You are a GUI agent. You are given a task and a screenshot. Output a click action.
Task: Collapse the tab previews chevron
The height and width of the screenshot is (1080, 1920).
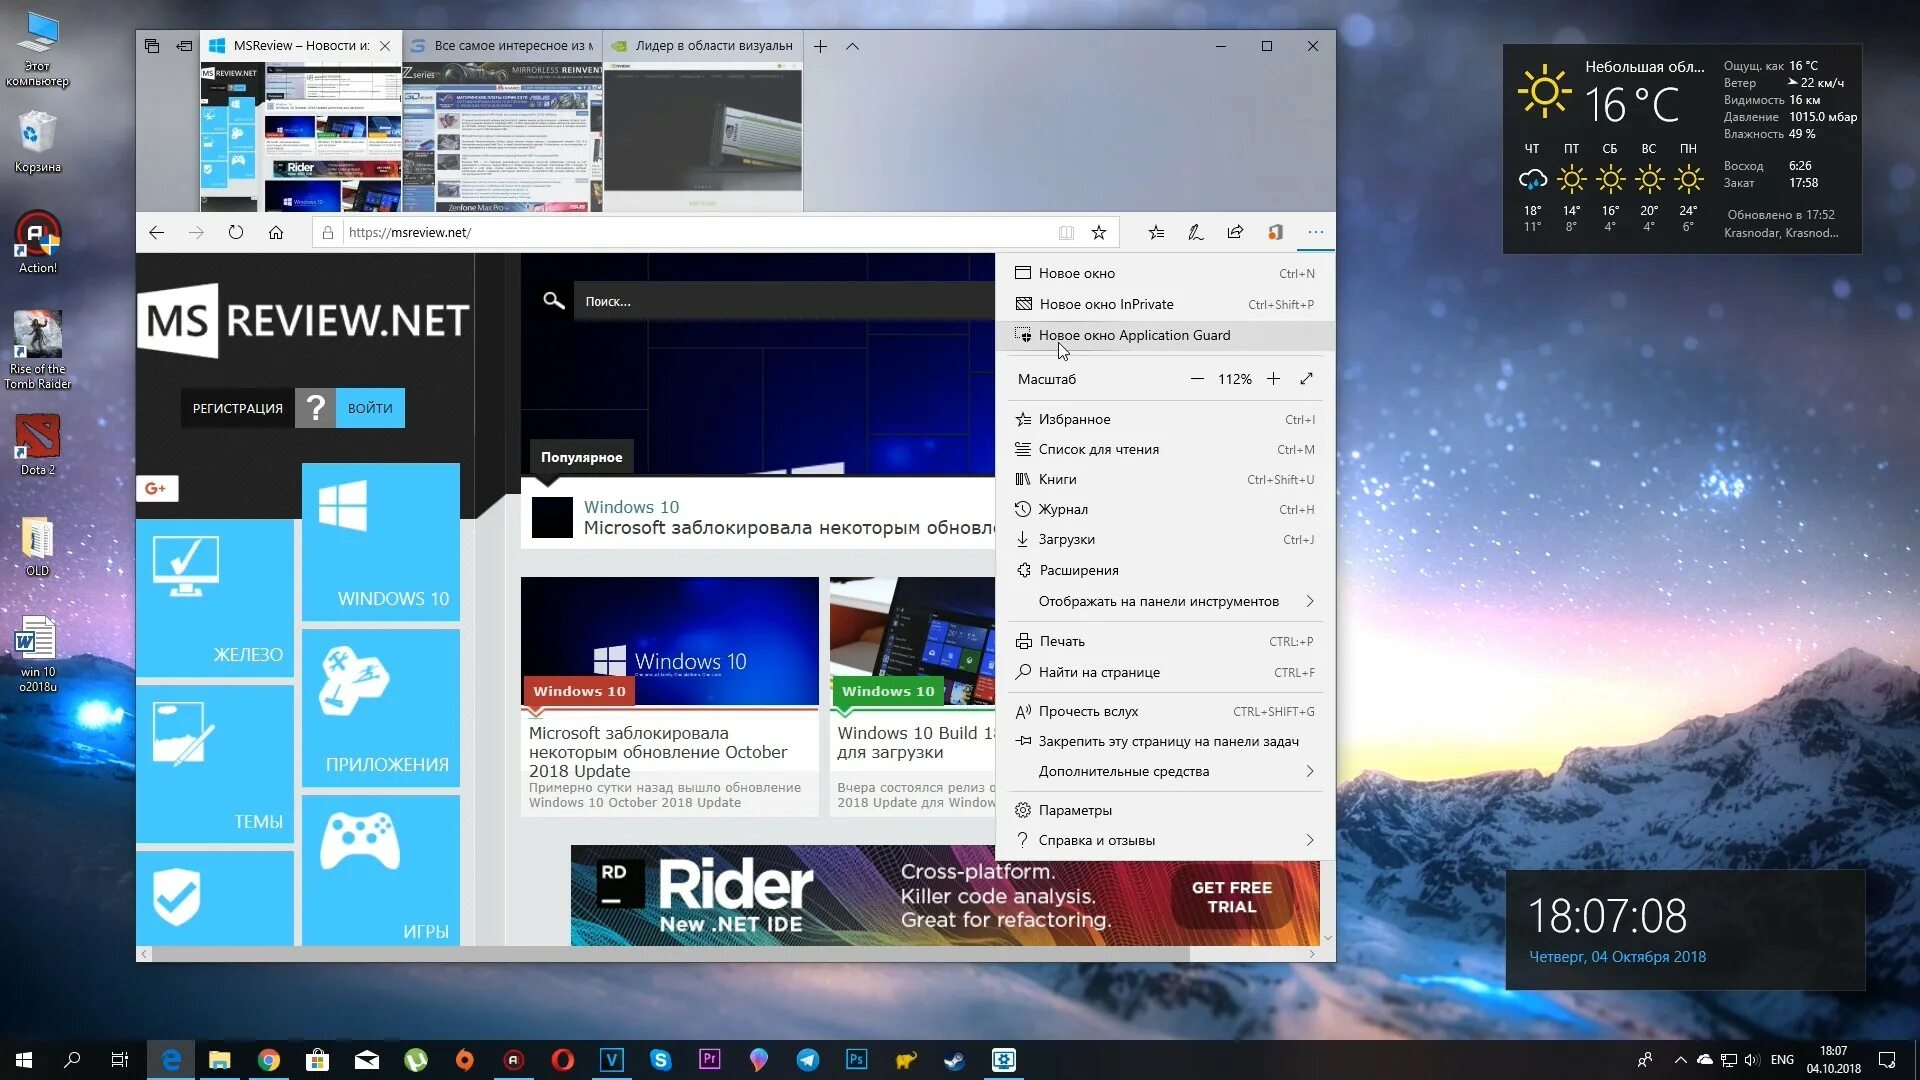pyautogui.click(x=852, y=46)
